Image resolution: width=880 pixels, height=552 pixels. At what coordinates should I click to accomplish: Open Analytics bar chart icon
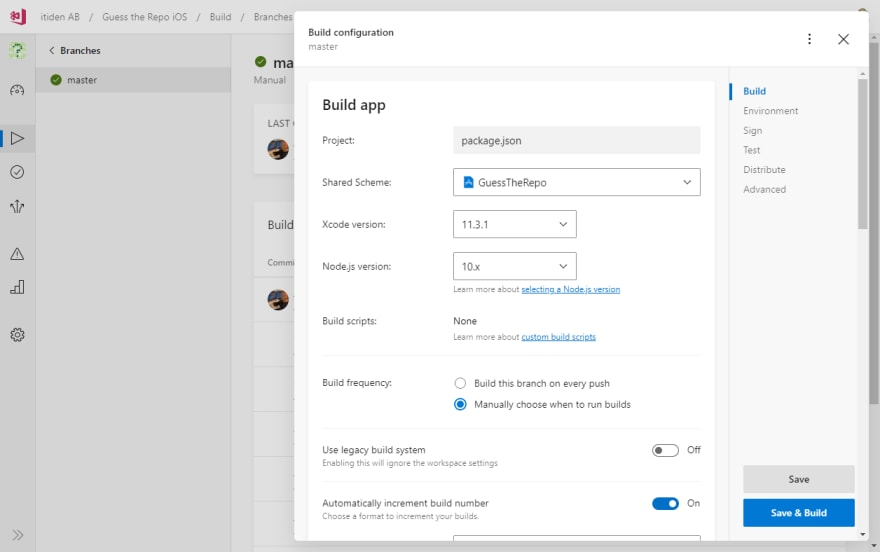[x=17, y=287]
